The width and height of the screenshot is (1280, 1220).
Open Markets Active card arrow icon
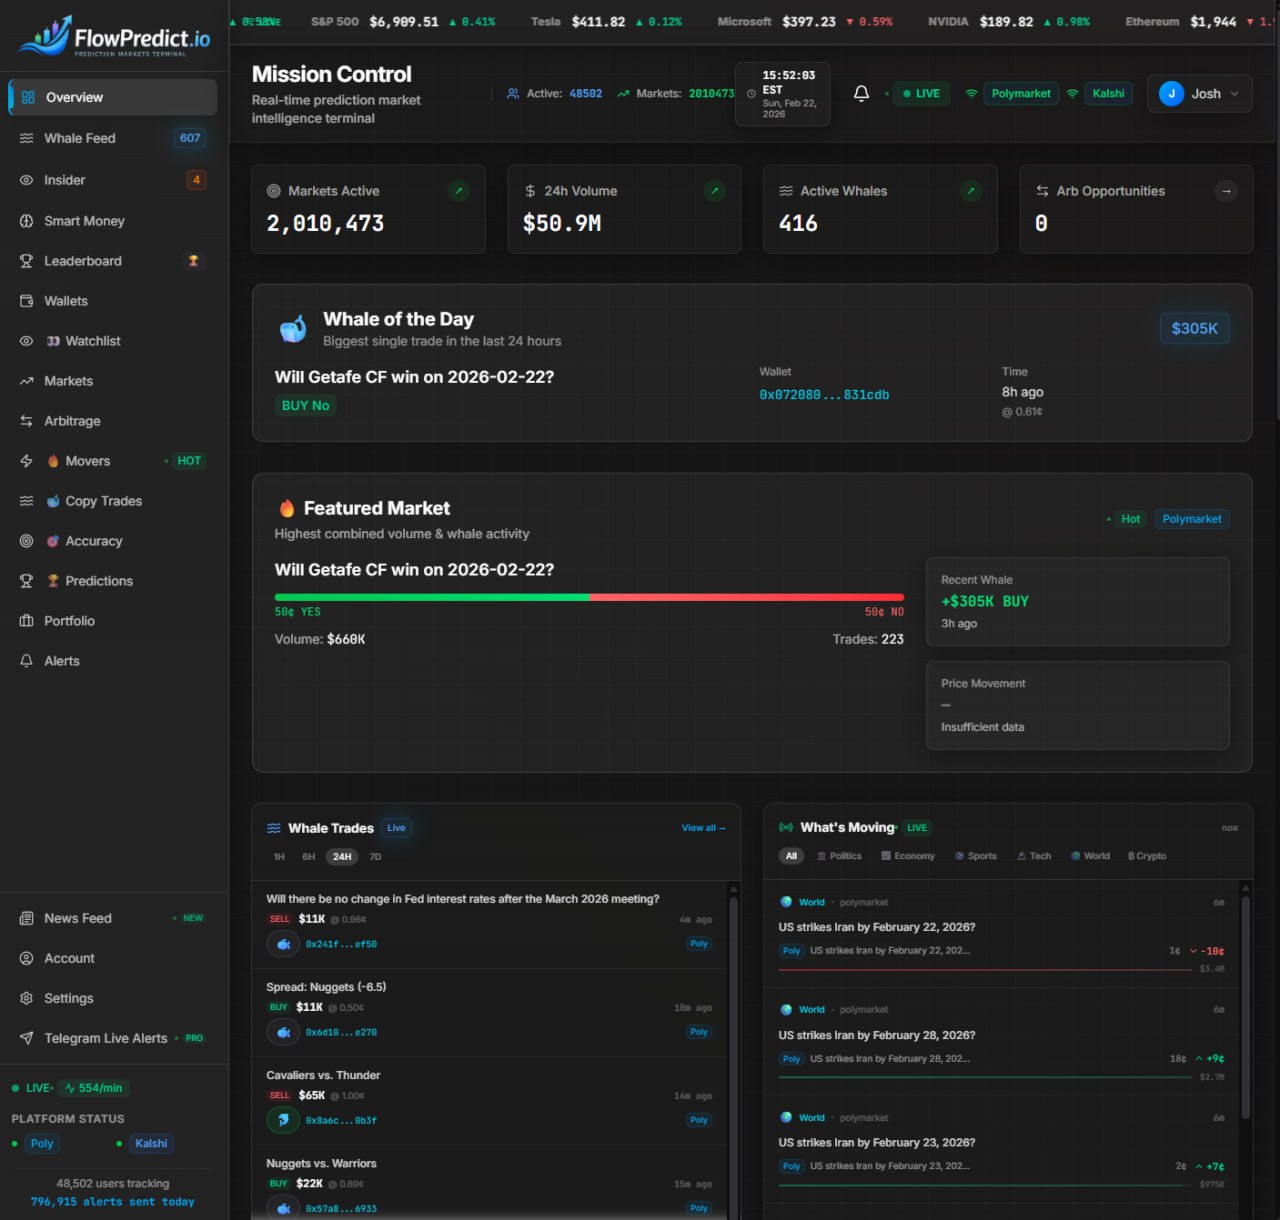(x=459, y=190)
